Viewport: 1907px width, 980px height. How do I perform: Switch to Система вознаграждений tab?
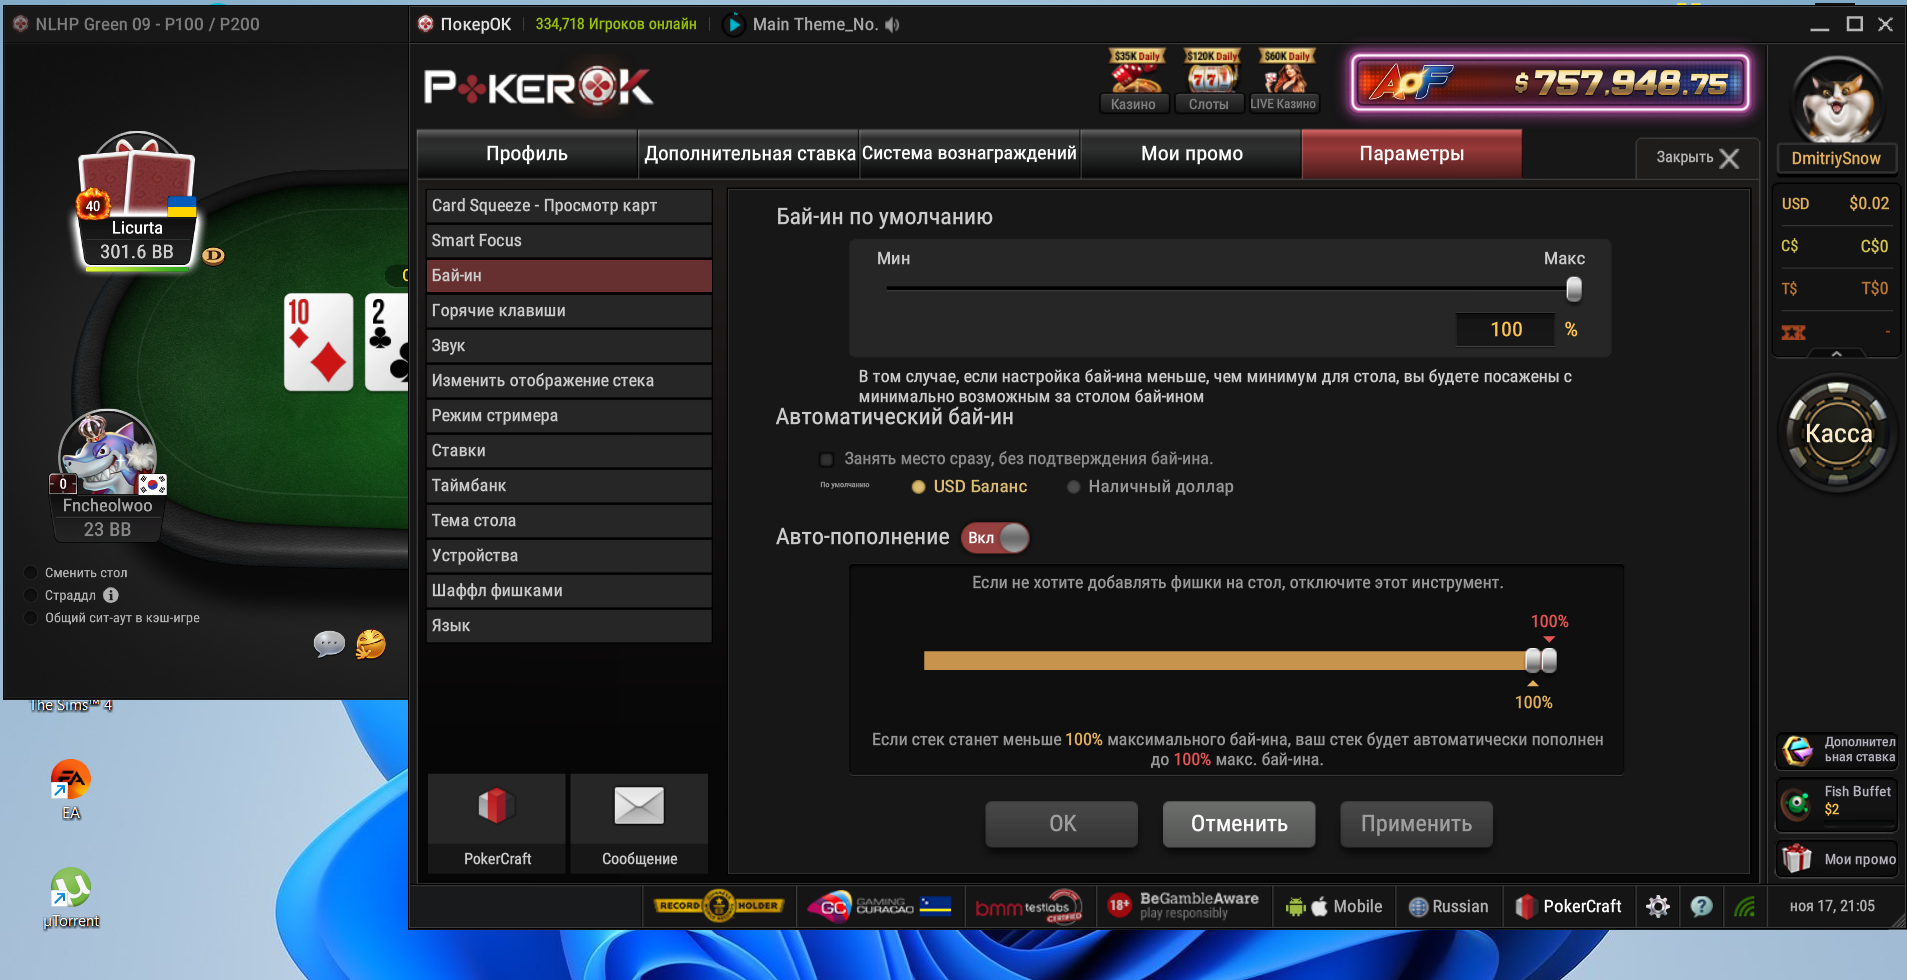[x=970, y=154]
